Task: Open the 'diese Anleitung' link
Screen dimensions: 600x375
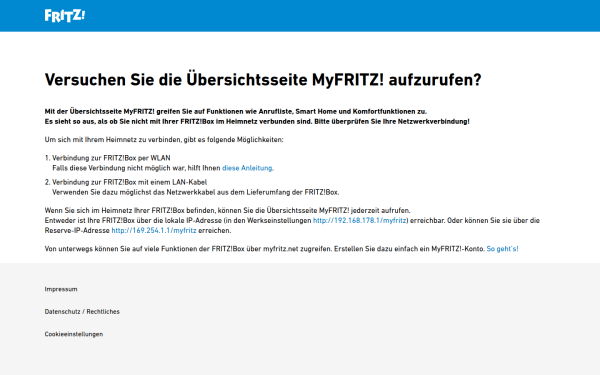Action: [x=248, y=168]
